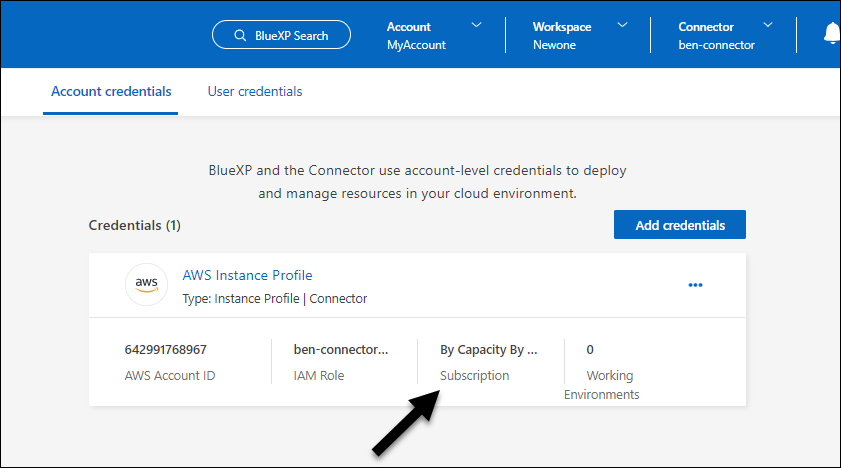This screenshot has height=468, width=841.
Task: Click the By Capacity subscription value
Action: tap(488, 350)
